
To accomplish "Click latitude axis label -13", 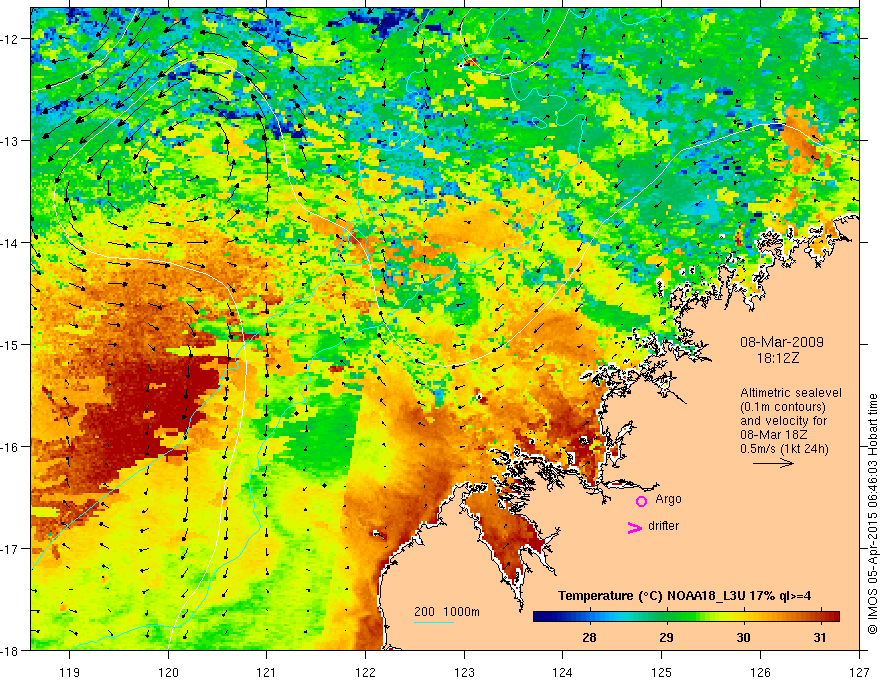I will coord(11,141).
